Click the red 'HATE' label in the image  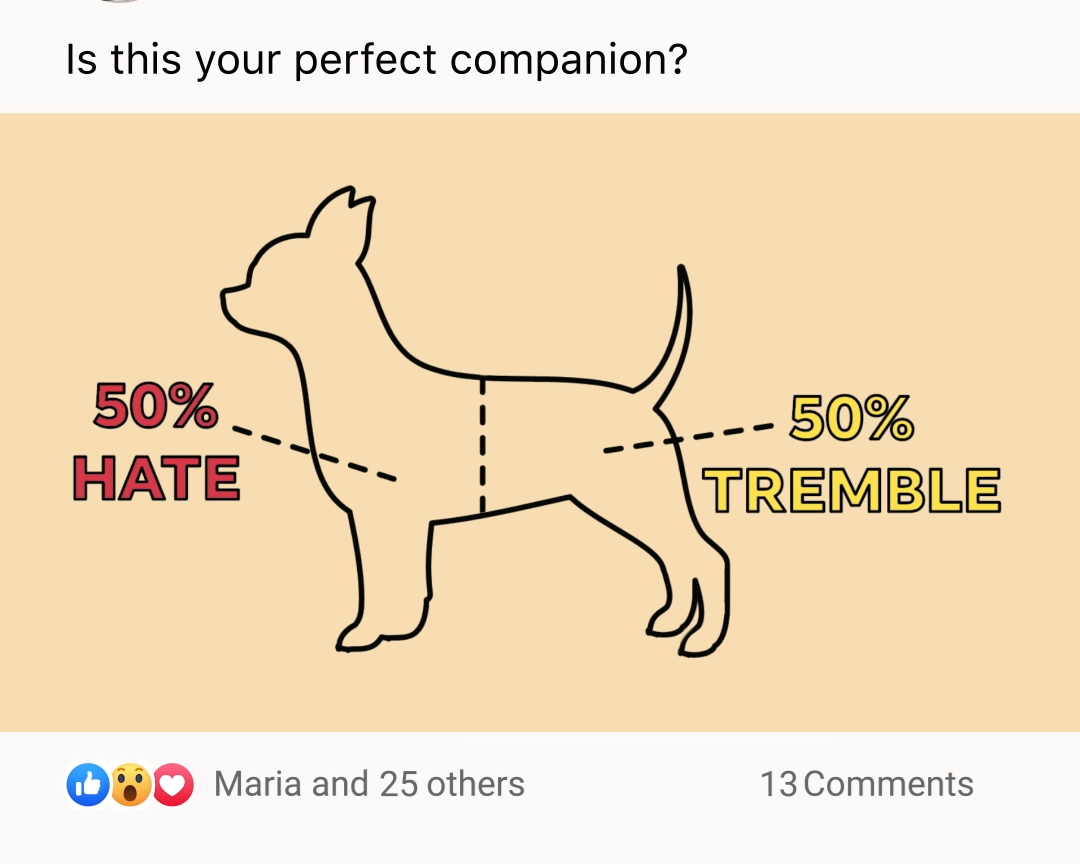[156, 478]
